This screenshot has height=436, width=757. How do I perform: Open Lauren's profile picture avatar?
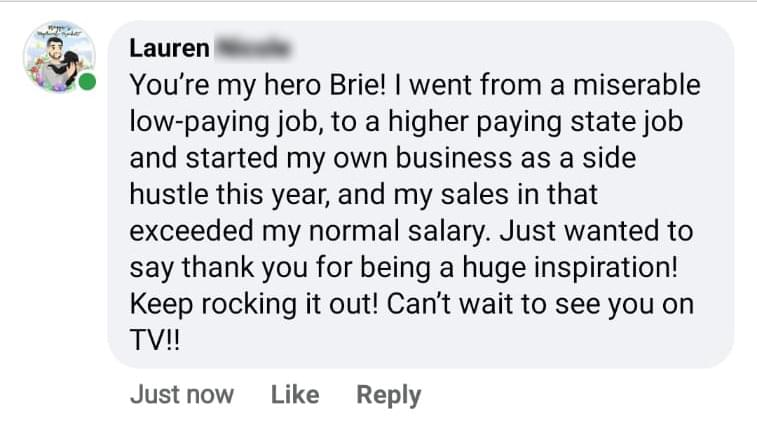click(x=59, y=57)
